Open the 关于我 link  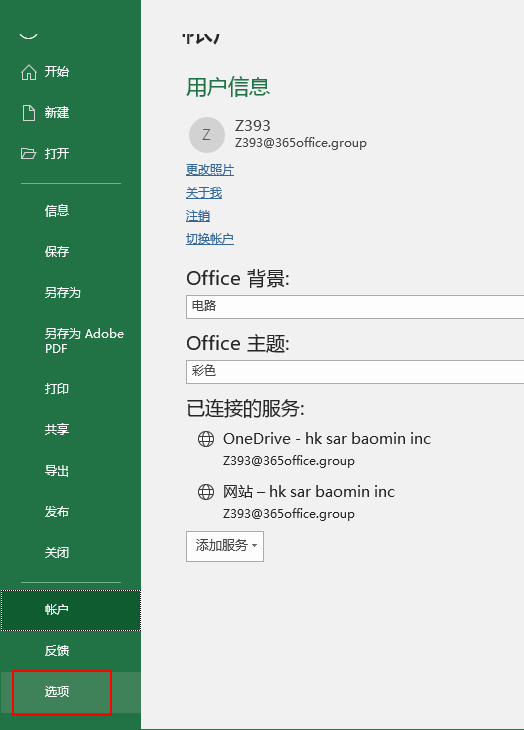click(204, 193)
